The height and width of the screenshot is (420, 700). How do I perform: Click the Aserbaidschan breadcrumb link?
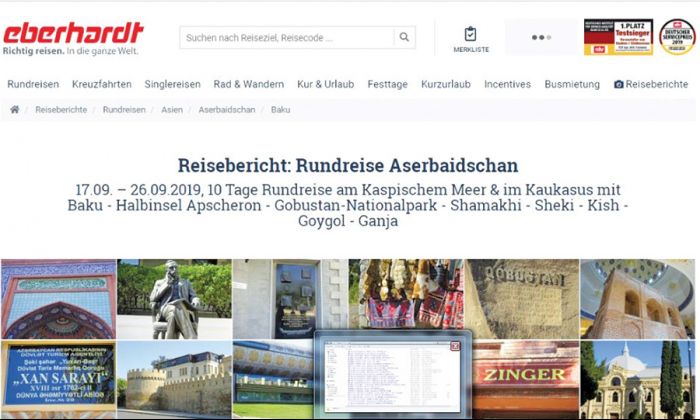226,109
